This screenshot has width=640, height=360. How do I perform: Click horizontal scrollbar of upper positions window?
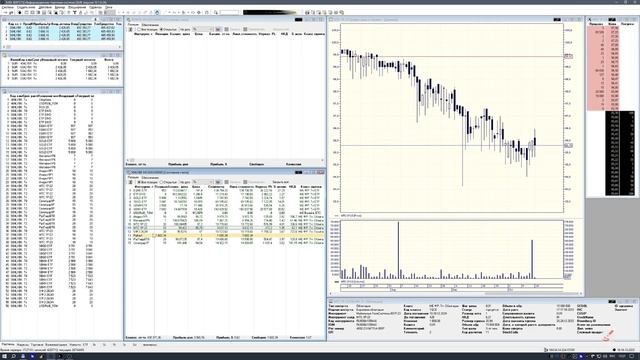click(x=225, y=160)
